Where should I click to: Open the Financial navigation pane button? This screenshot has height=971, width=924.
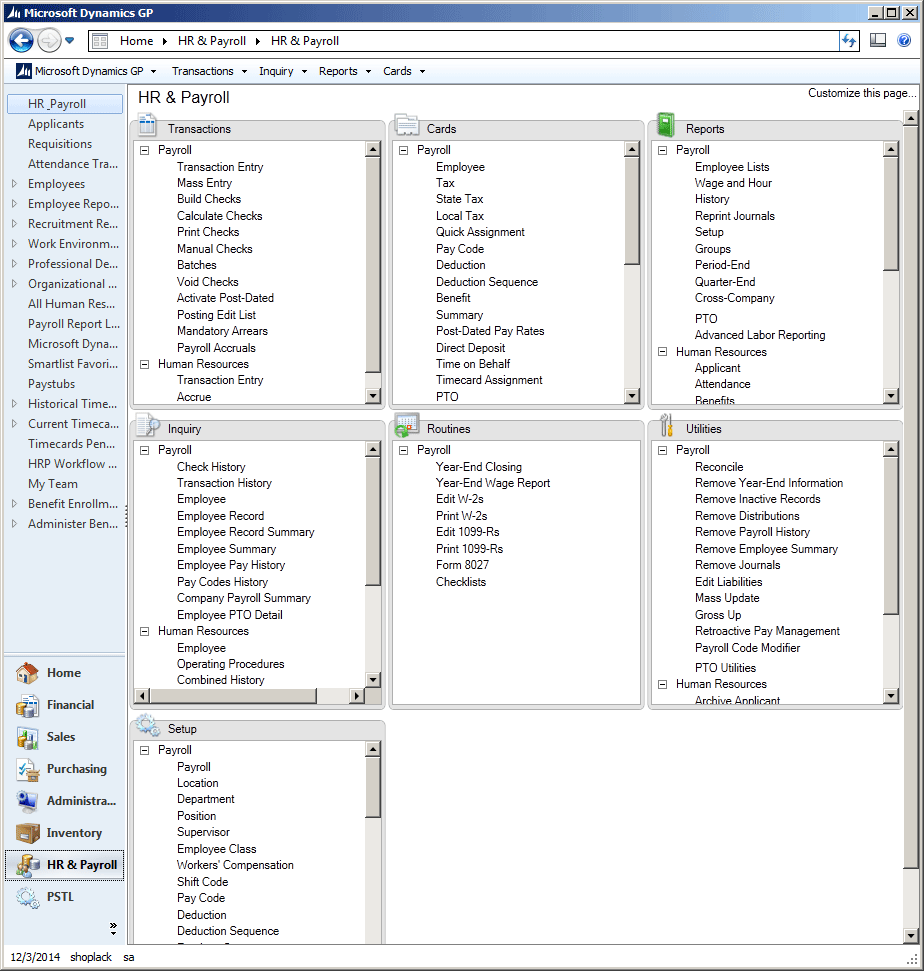[x=64, y=705]
